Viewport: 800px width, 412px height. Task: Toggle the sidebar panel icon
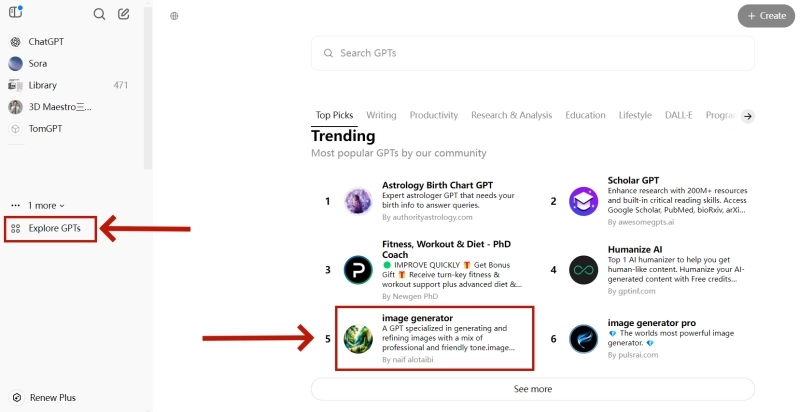point(15,14)
